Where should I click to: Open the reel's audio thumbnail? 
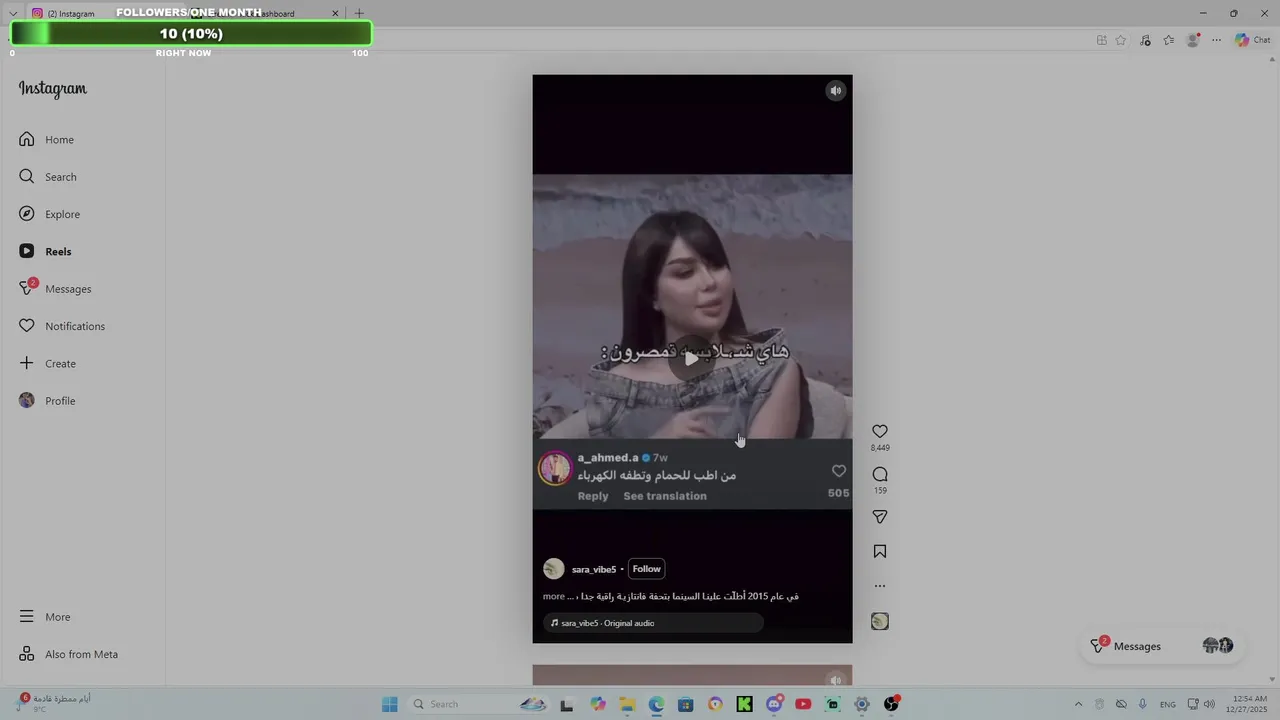(880, 621)
